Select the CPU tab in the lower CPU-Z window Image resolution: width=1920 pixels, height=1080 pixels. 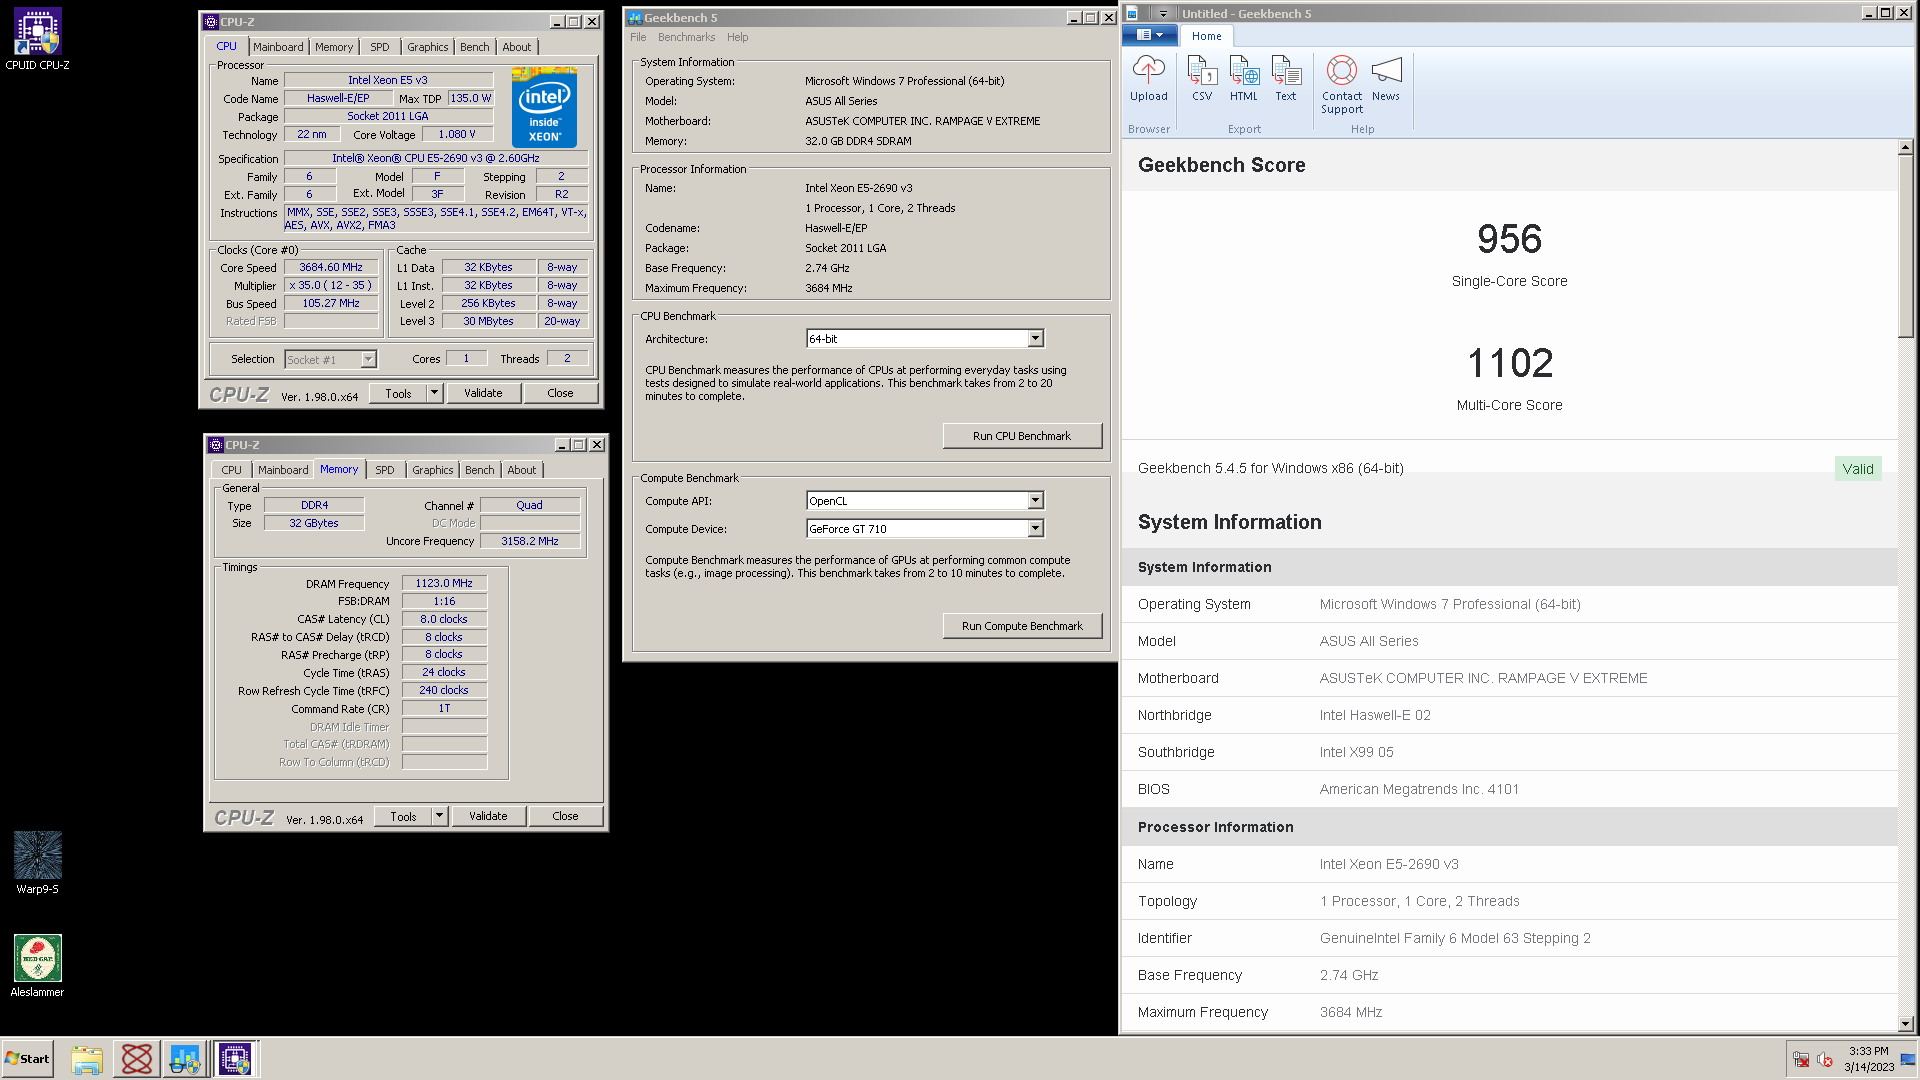tap(232, 470)
